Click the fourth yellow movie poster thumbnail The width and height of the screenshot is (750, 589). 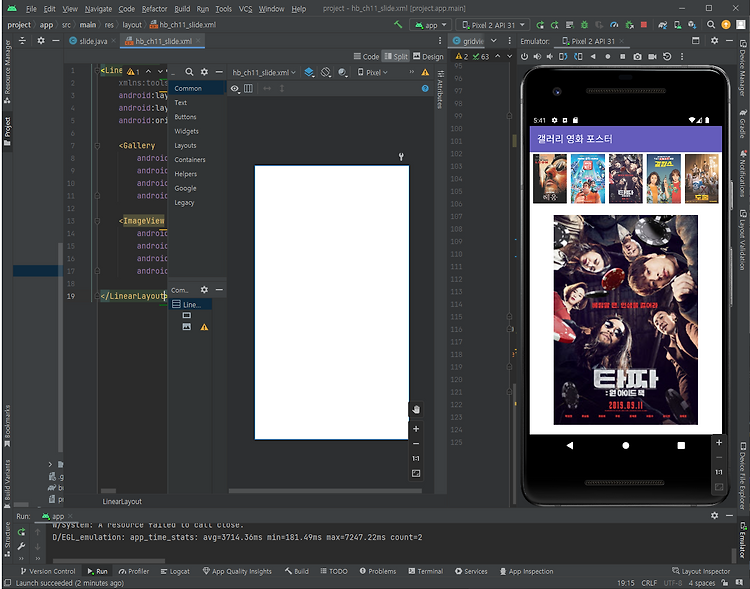point(663,178)
